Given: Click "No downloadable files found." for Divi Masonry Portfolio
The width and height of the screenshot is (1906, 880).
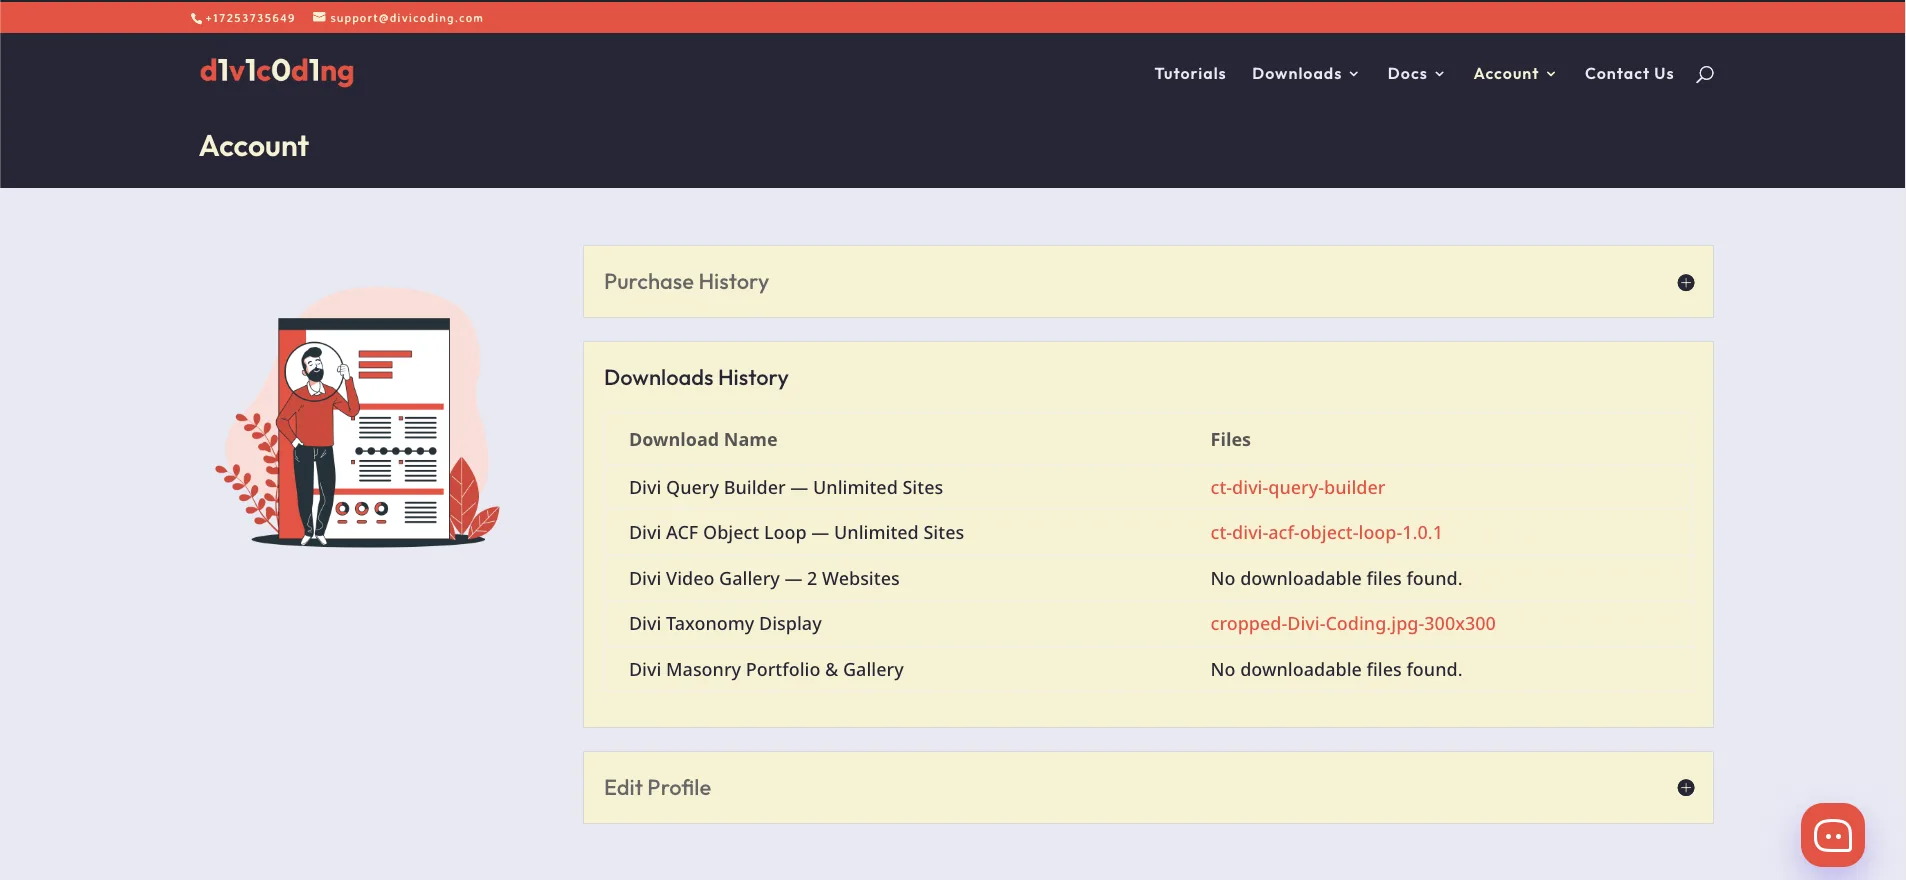Looking at the screenshot, I should tap(1336, 670).
